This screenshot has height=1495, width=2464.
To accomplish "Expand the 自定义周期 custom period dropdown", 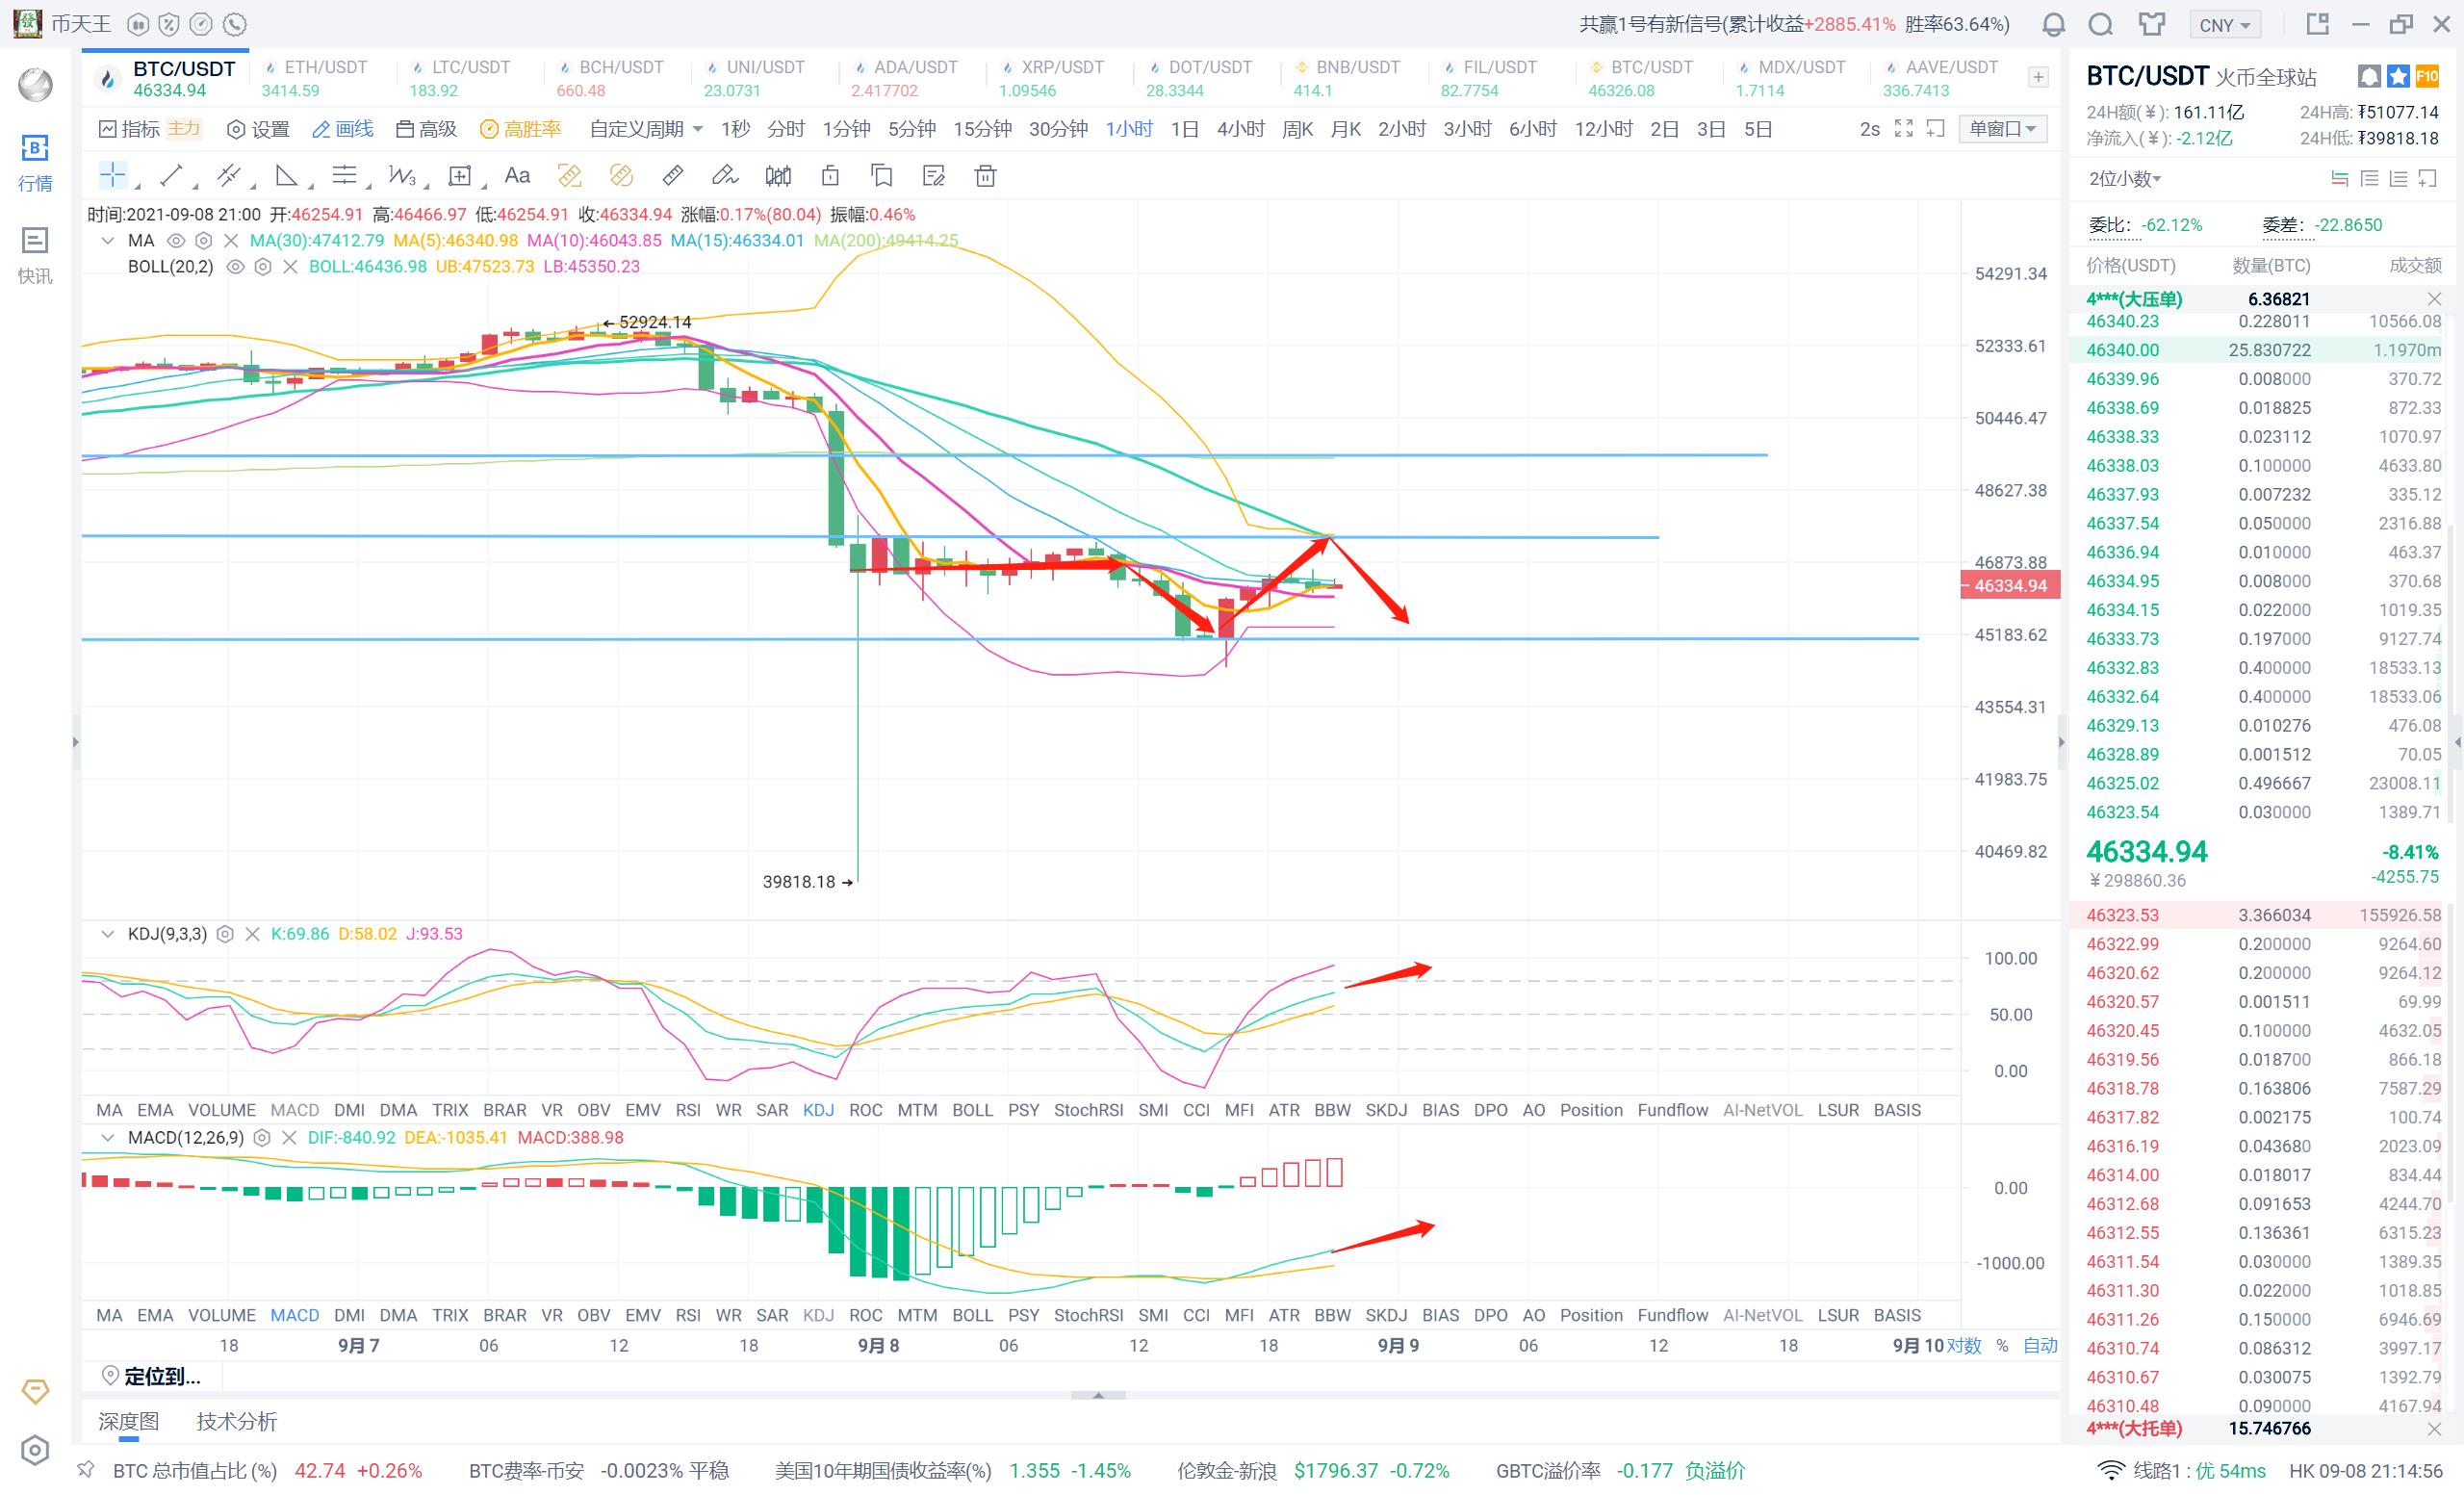I will tap(646, 129).
